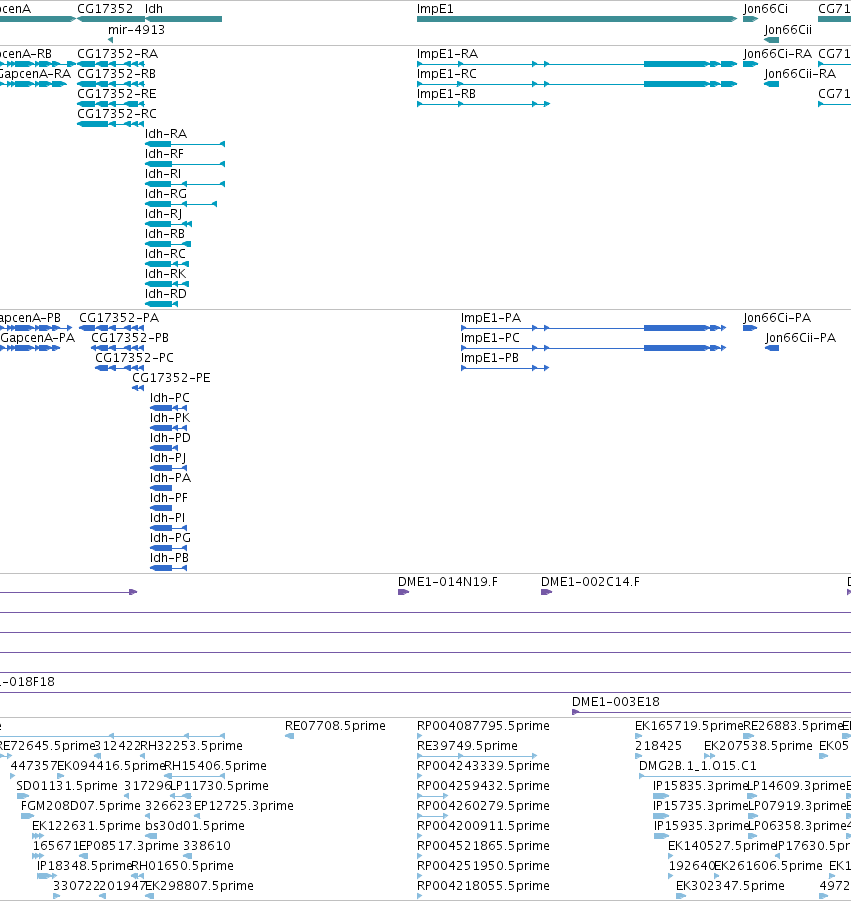Screen dimensions: 851x901
Task: Click transcript CG17352-RE
Action: (x=117, y=94)
